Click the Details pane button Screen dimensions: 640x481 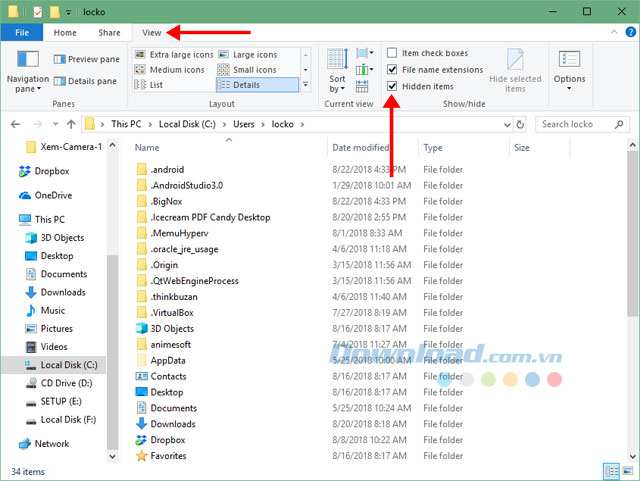(85, 81)
